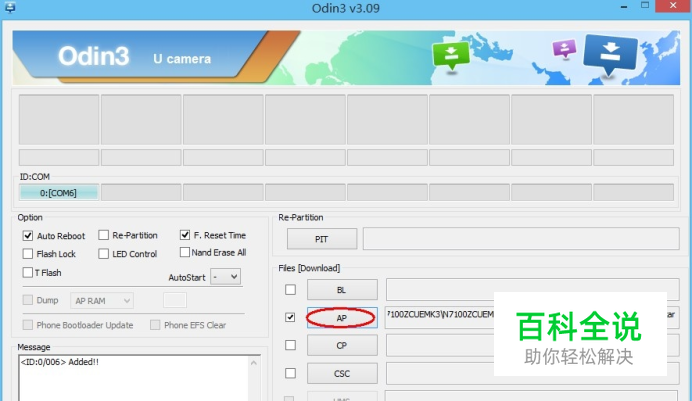Select the 0:[COM6] port slot
This screenshot has height=401, width=692.
point(58,193)
